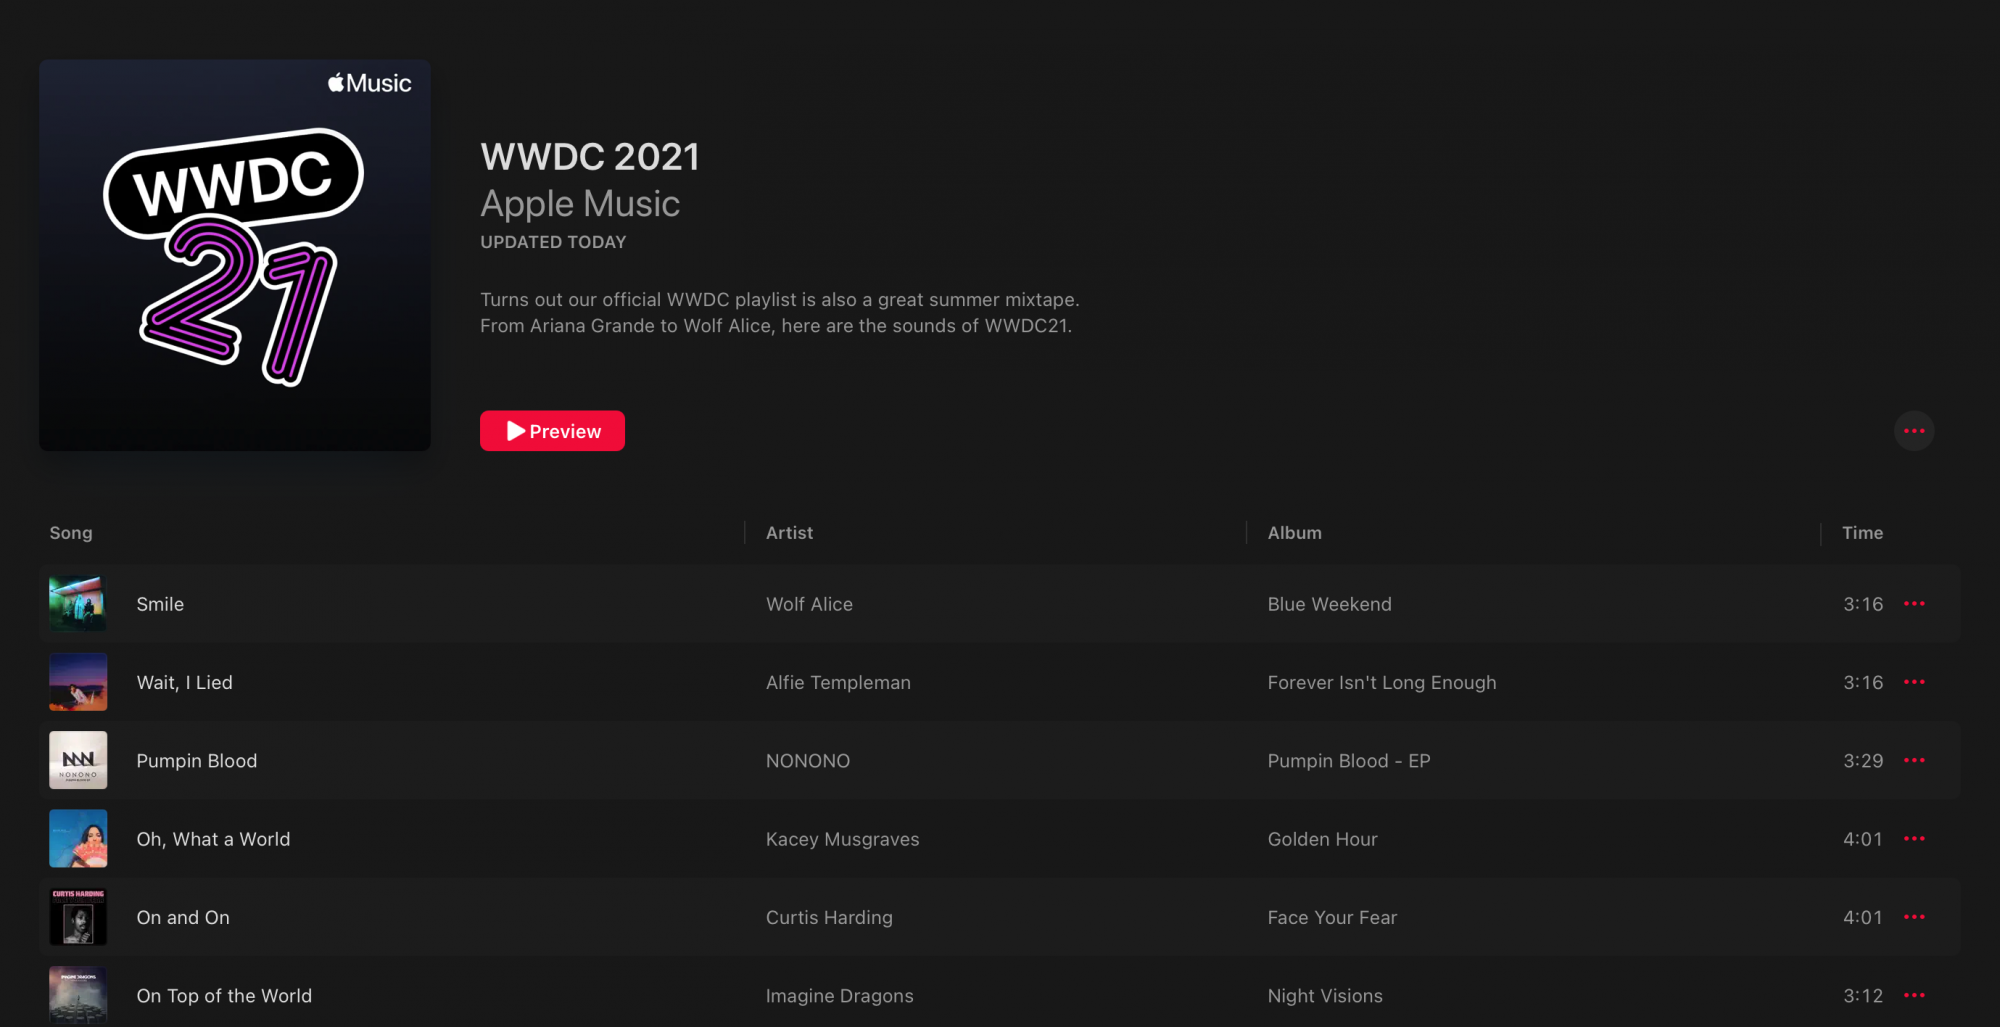Click the Album column header
The height and width of the screenshot is (1027, 2000).
click(x=1294, y=533)
